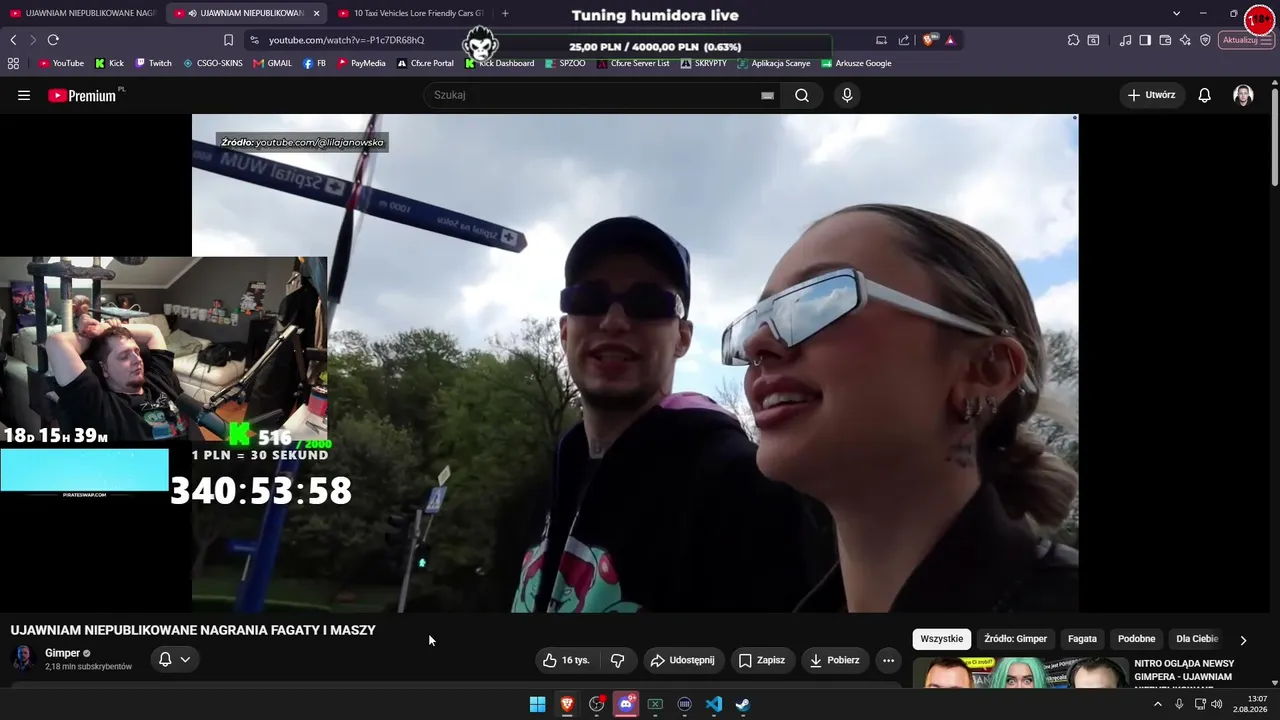Viewport: 1280px width, 720px height.
Task: Reload the current YouTube page
Action: (53, 40)
